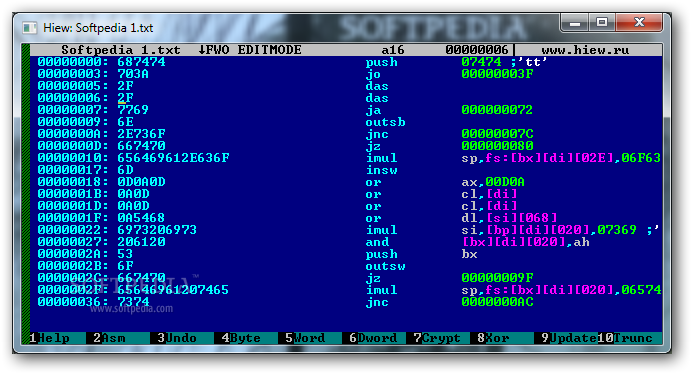Click the EDITMODE indicator in status line
The width and height of the screenshot is (692, 374).
pos(270,50)
